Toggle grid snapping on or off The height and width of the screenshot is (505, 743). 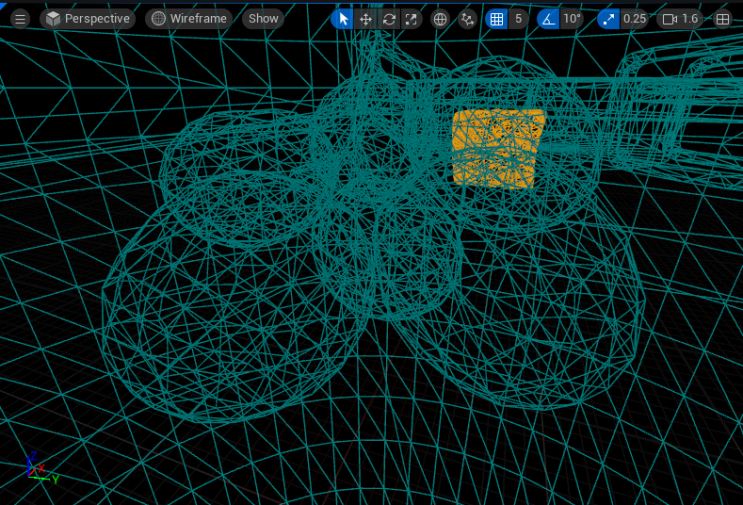(497, 18)
